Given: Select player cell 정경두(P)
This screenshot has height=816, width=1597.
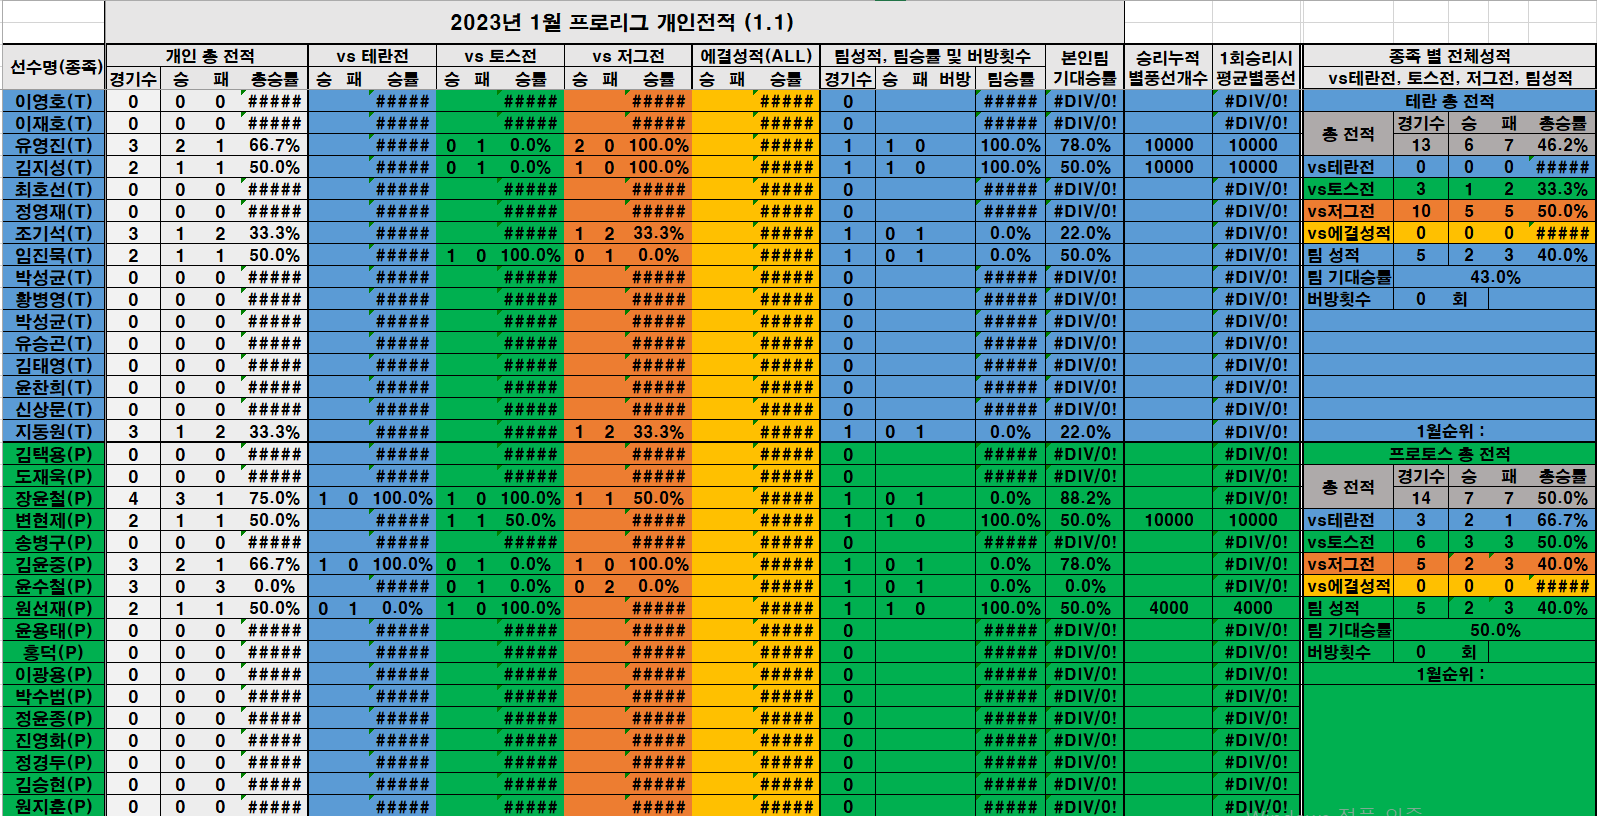Looking at the screenshot, I should 54,762.
